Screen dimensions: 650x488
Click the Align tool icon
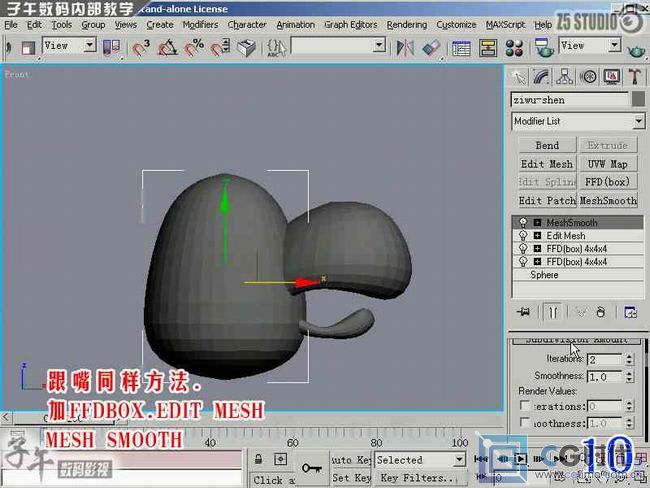coord(431,48)
